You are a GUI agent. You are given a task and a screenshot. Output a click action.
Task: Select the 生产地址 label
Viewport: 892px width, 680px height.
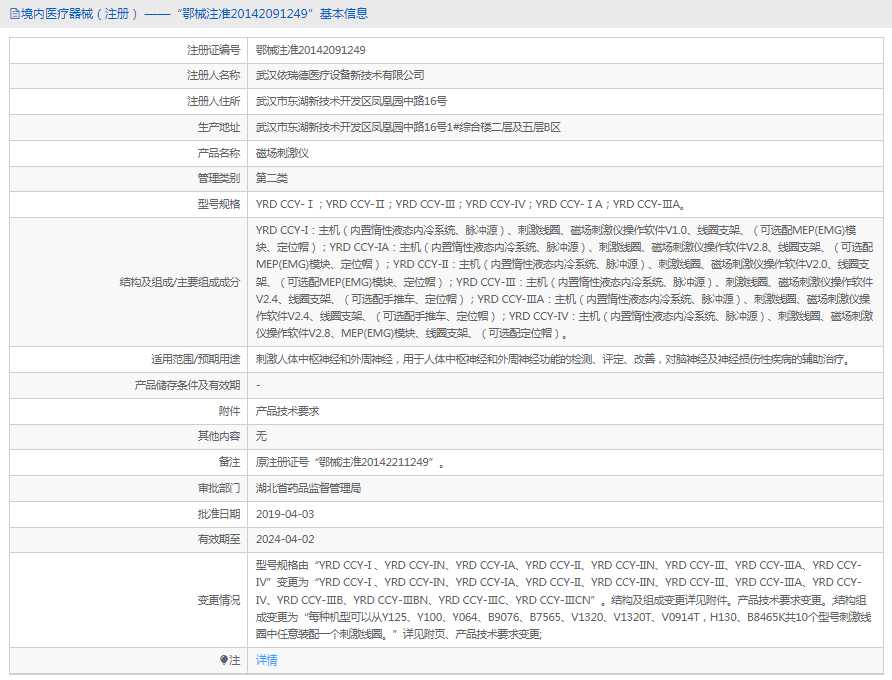coord(218,127)
